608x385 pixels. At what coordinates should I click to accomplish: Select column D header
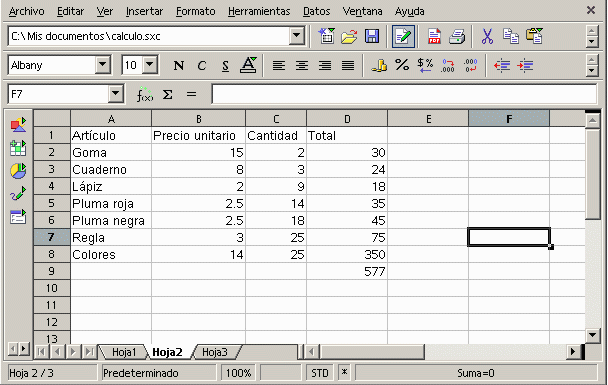point(347,119)
